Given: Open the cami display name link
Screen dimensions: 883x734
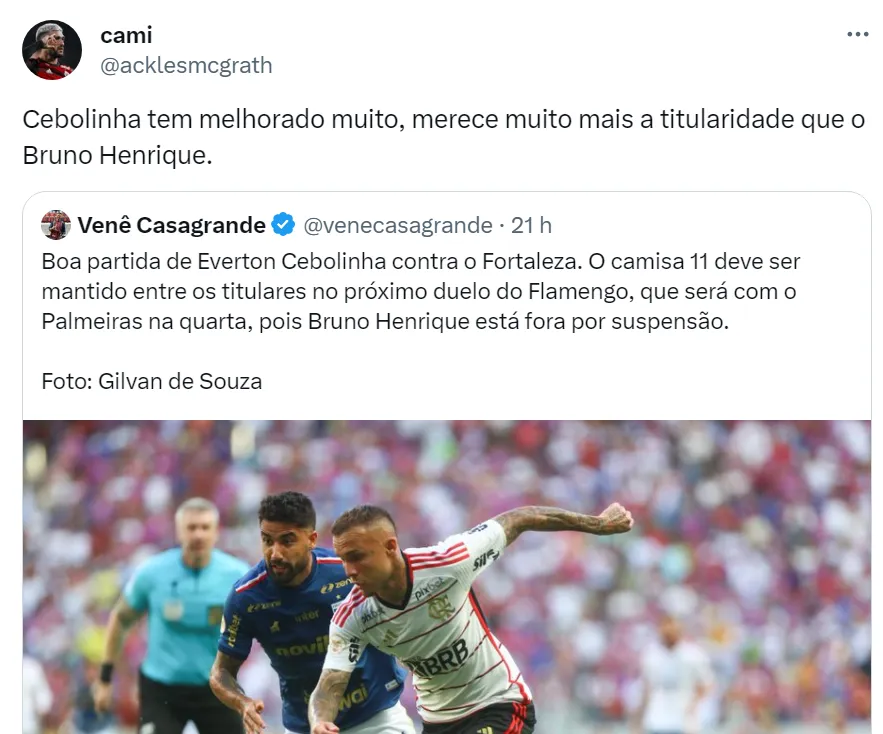Looking at the screenshot, I should point(126,35).
